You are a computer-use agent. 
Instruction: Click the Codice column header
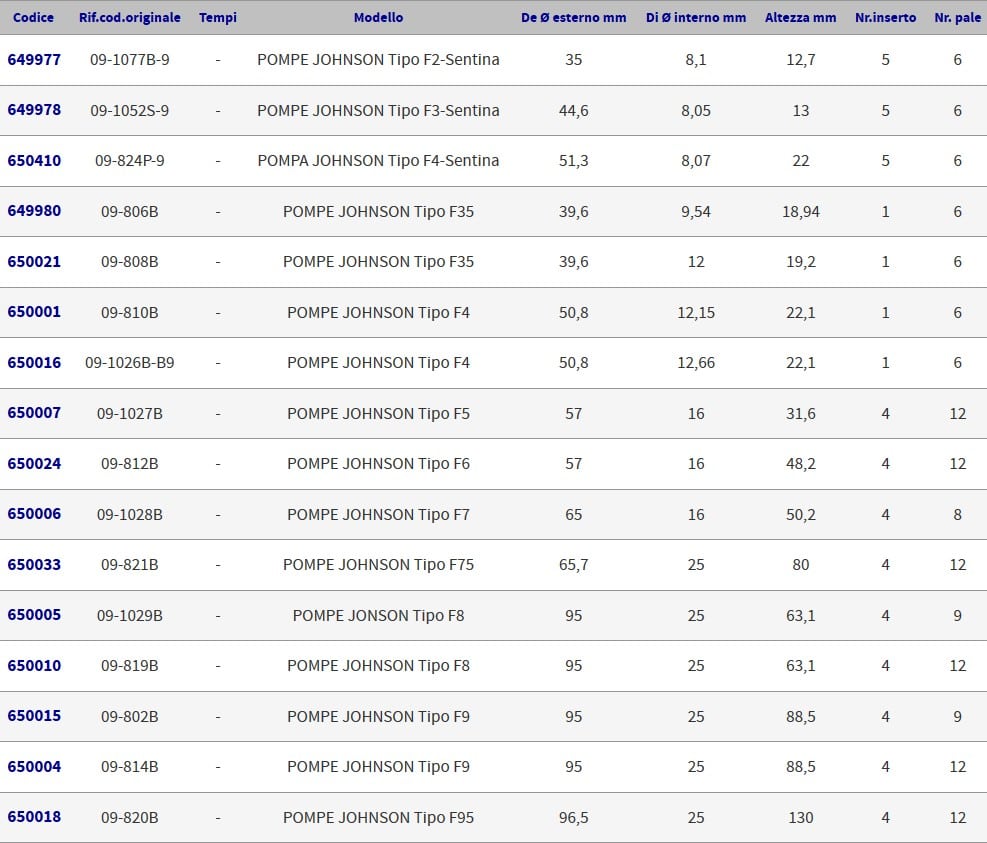[x=33, y=18]
